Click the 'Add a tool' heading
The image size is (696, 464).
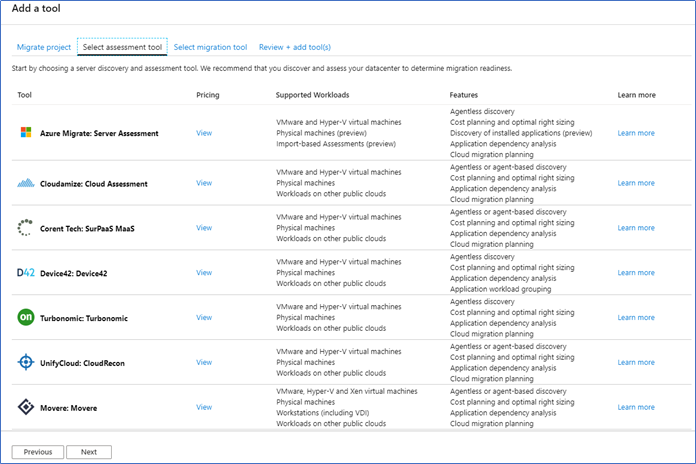pos(36,8)
